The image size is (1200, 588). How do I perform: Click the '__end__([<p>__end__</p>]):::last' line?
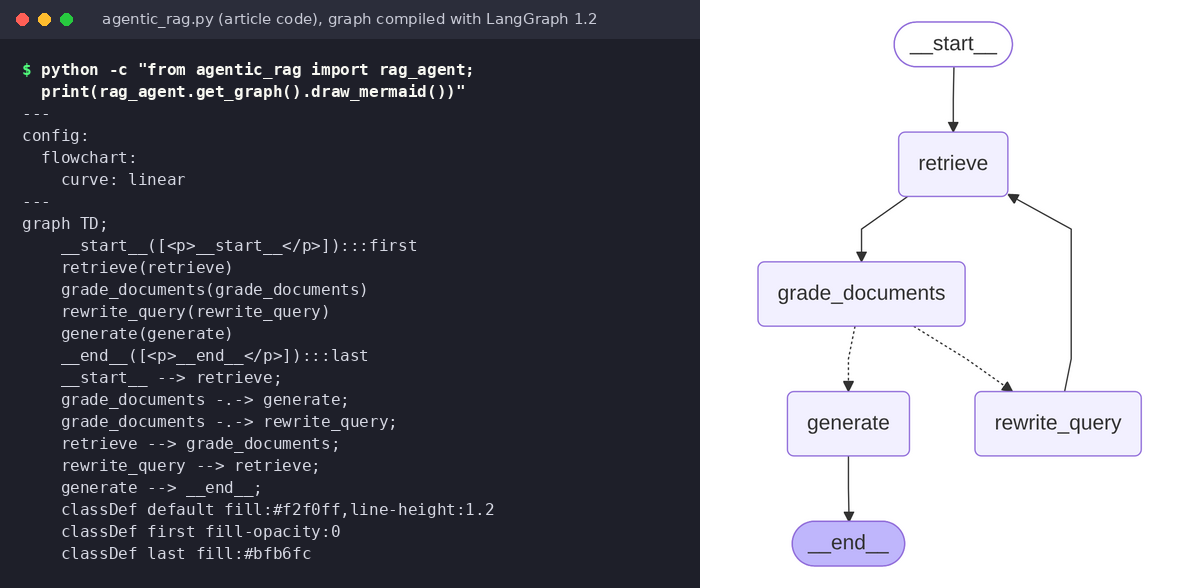(215, 356)
